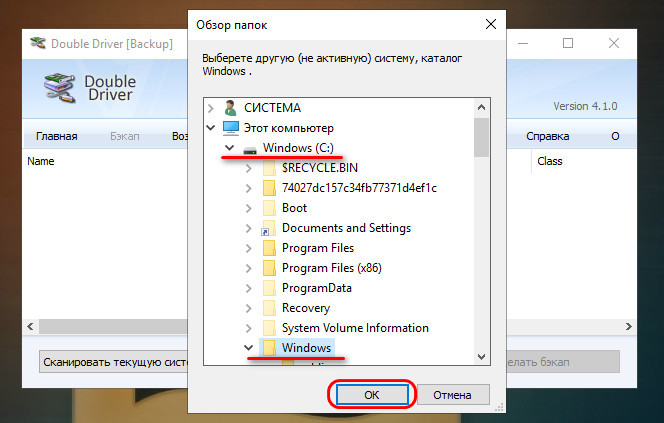Screen dimensions: 664x423
Task: Select System Volume Information folder name
Action: 355,328
